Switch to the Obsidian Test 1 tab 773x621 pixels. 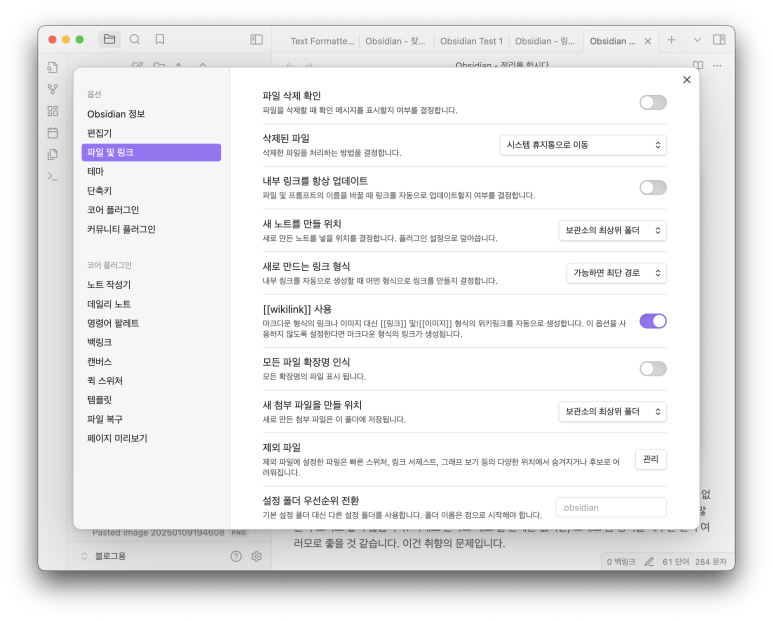471,41
